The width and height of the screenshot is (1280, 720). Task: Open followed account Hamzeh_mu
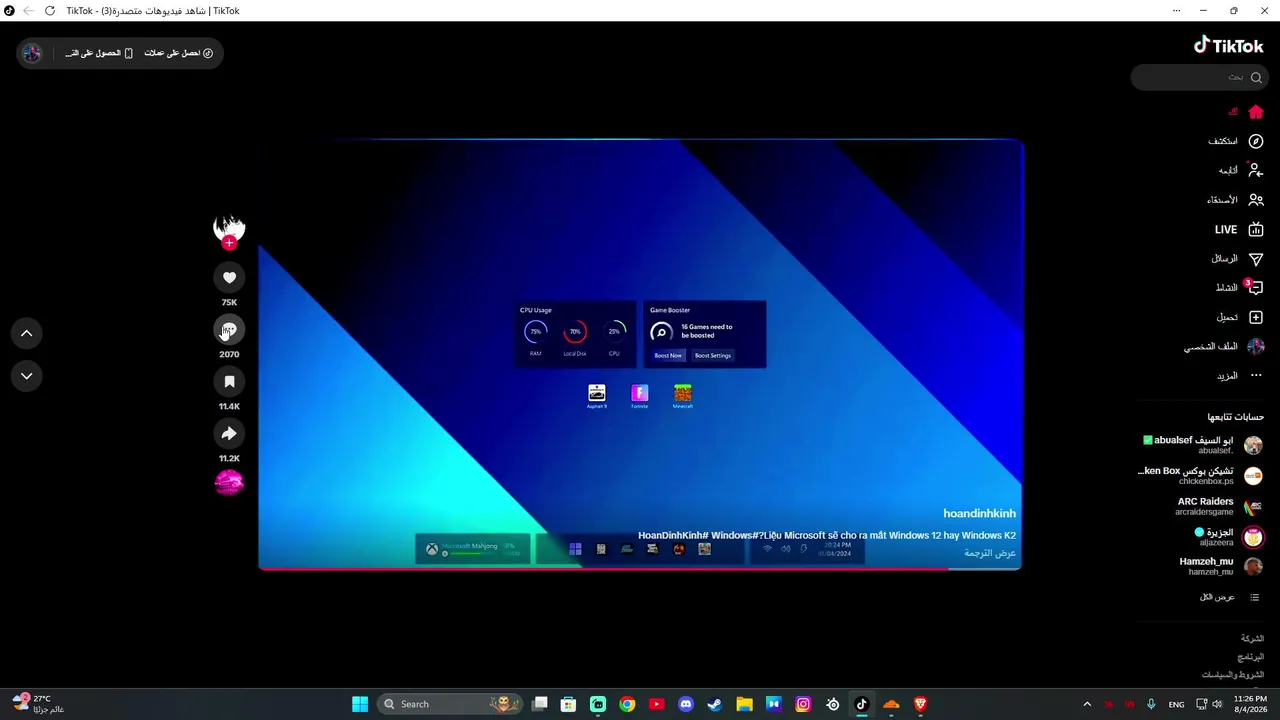point(1221,567)
